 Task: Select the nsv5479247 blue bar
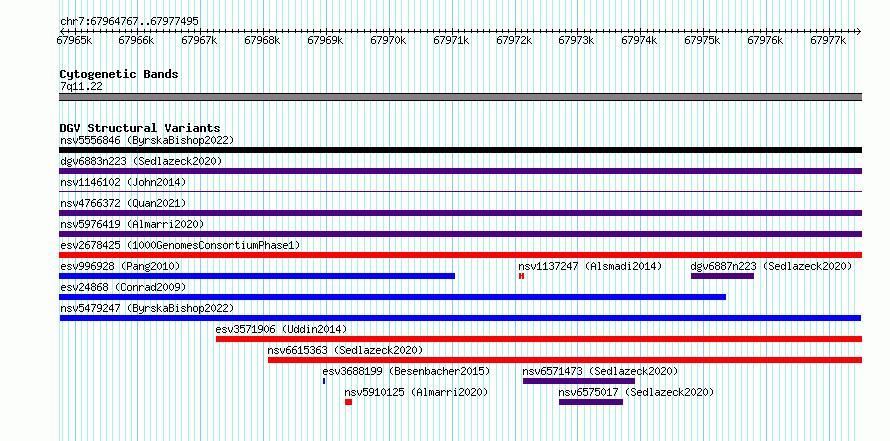click(x=460, y=318)
